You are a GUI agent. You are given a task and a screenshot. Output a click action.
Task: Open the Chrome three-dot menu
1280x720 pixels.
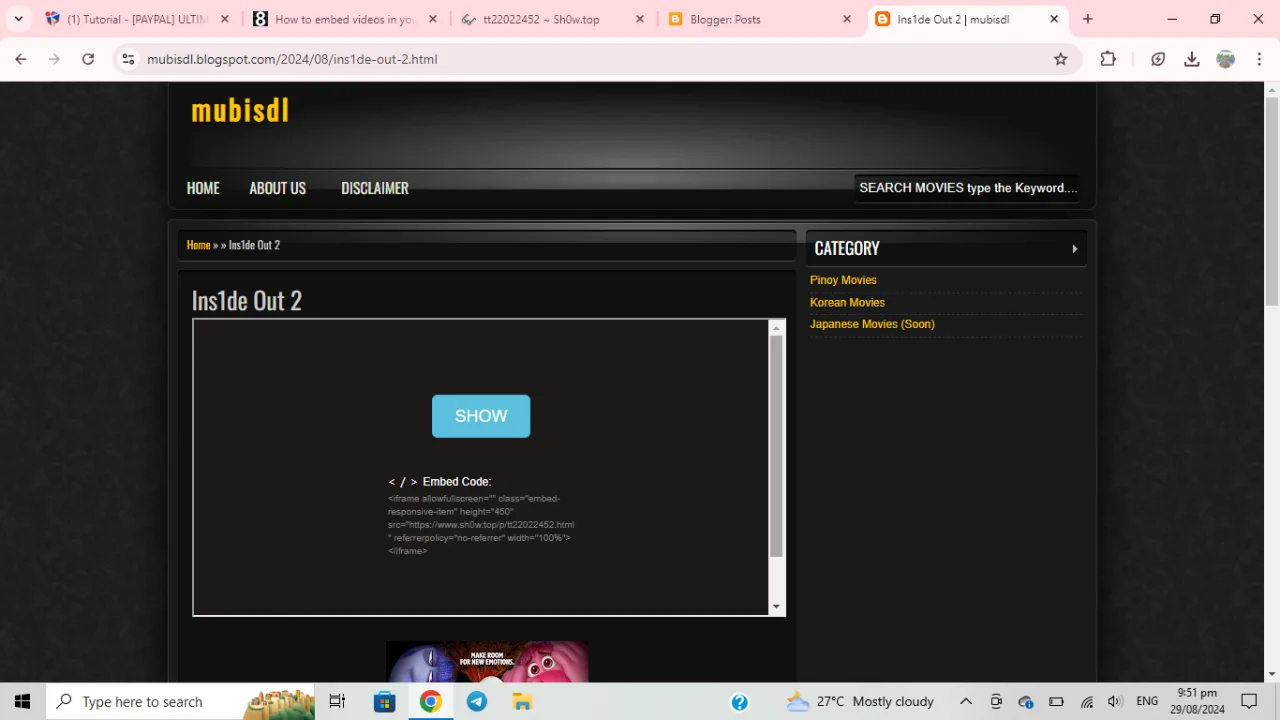pyautogui.click(x=1259, y=59)
